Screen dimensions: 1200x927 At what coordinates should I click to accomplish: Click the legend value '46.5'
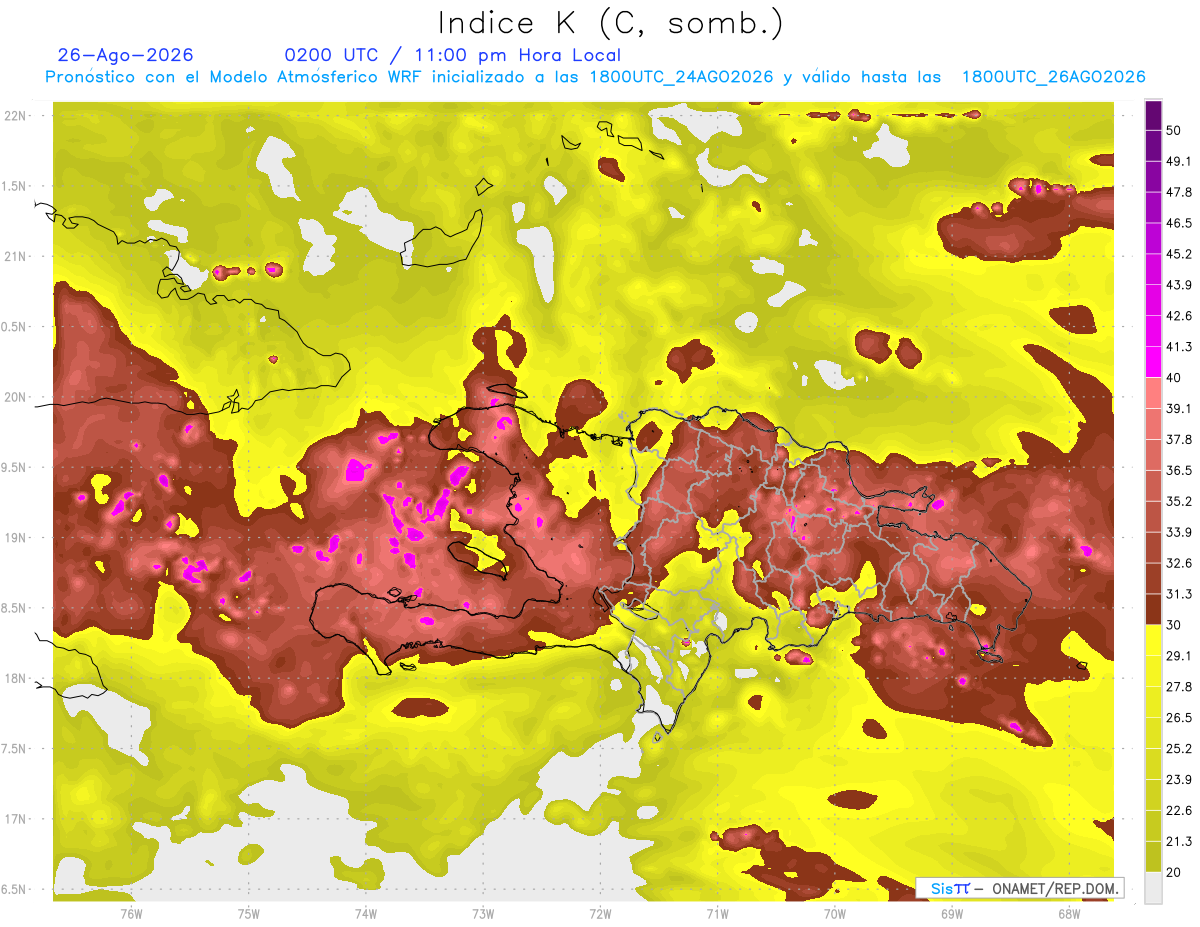pyautogui.click(x=1178, y=222)
